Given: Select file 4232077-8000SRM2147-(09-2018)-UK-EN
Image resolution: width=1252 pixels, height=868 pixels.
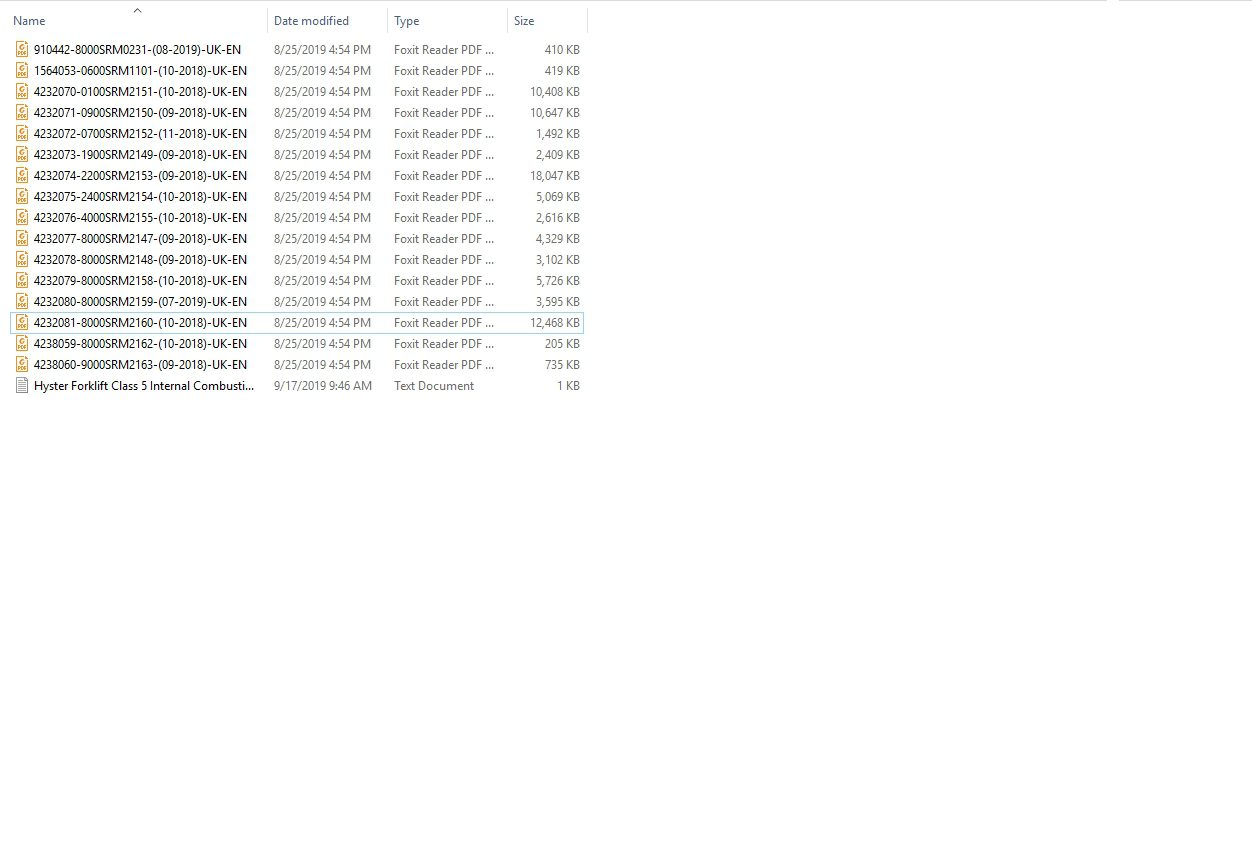Looking at the screenshot, I should [x=140, y=238].
